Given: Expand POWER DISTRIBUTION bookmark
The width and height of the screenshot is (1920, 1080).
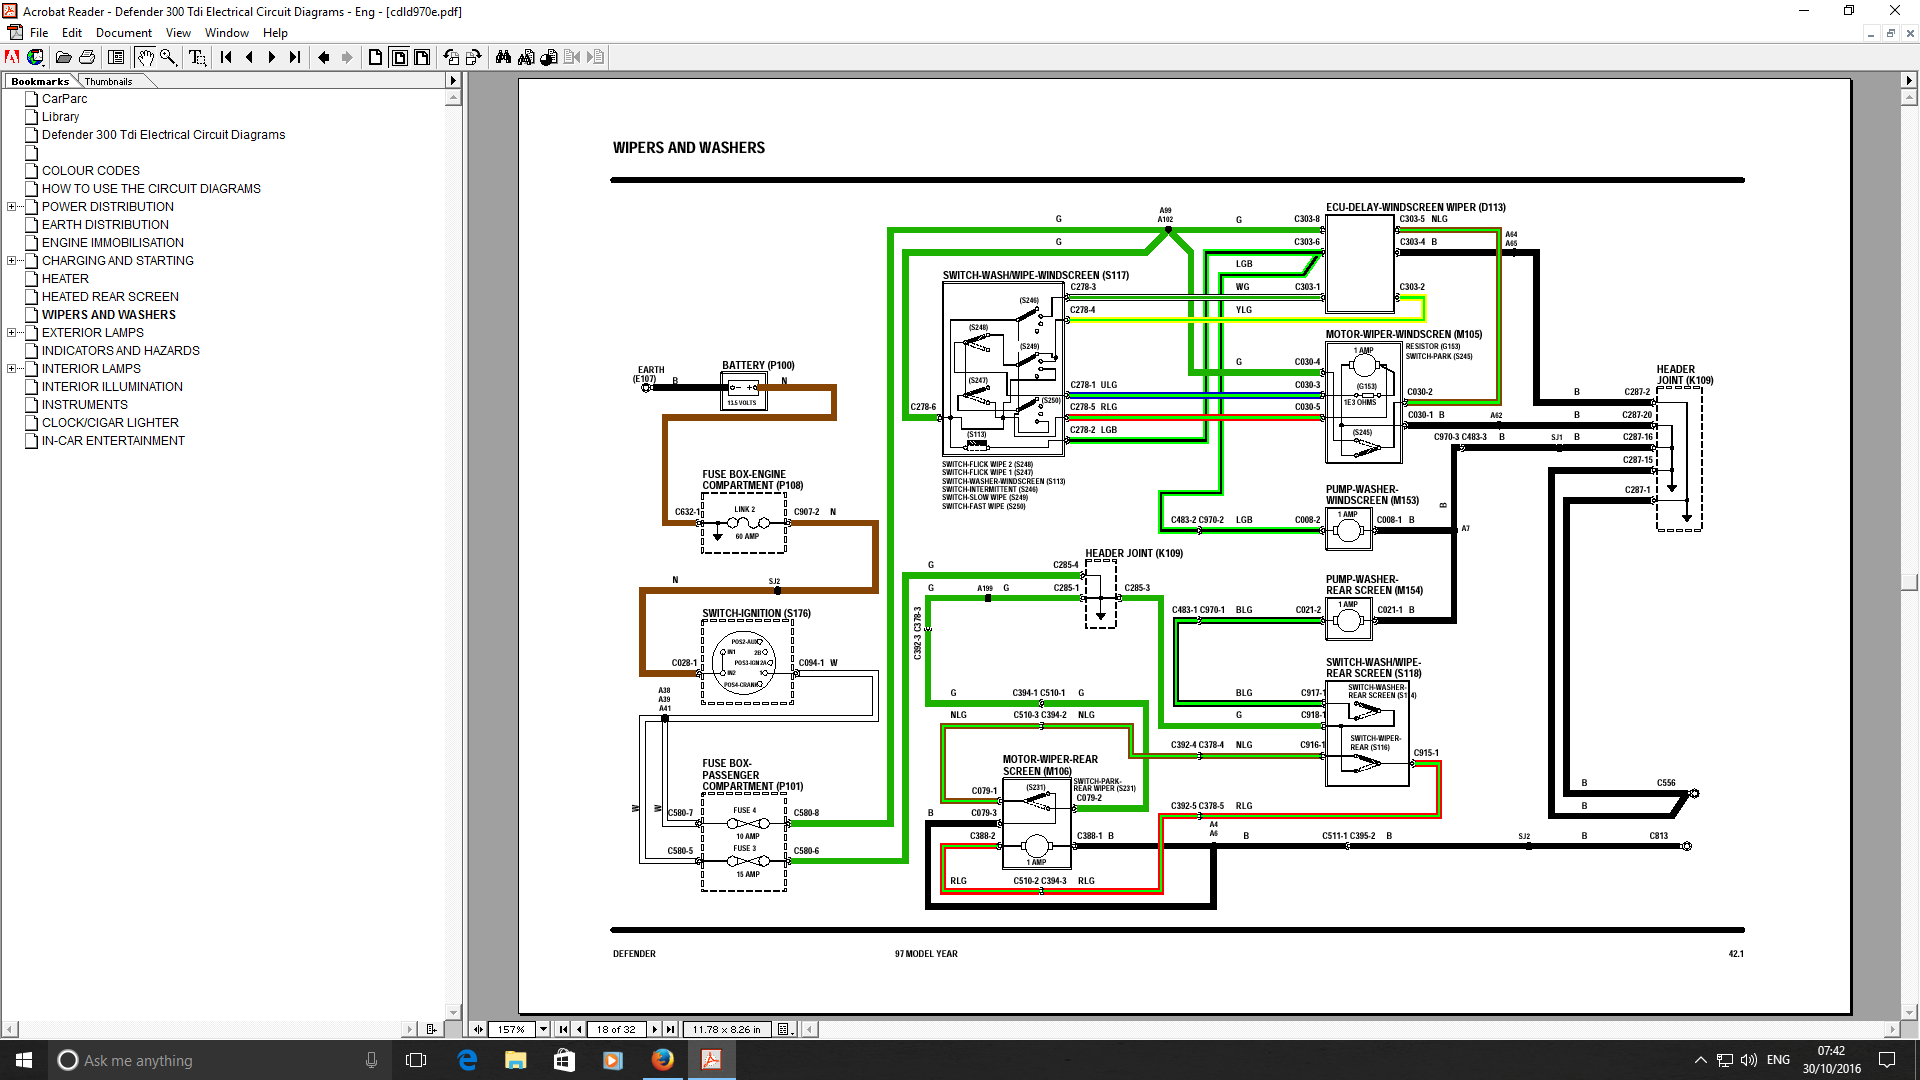Looking at the screenshot, I should coord(11,207).
